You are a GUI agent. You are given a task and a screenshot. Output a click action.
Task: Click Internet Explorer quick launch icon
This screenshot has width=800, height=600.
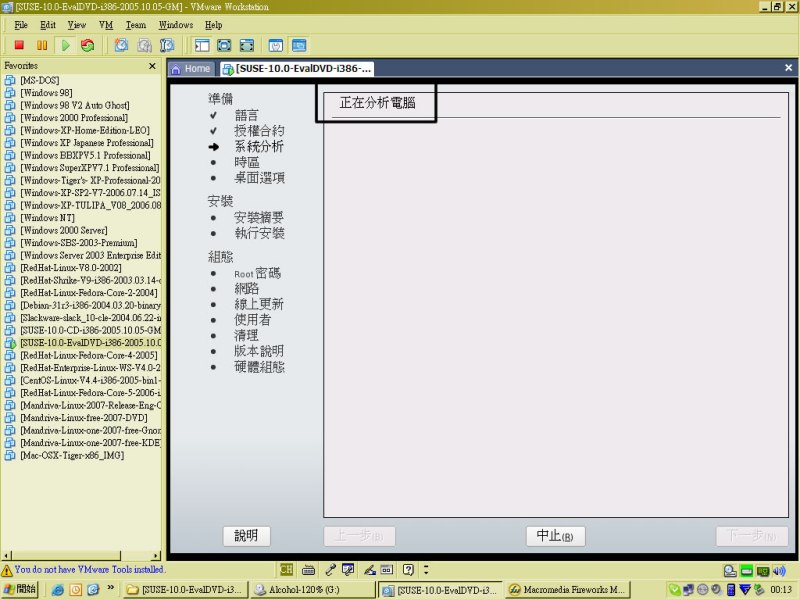click(58, 590)
